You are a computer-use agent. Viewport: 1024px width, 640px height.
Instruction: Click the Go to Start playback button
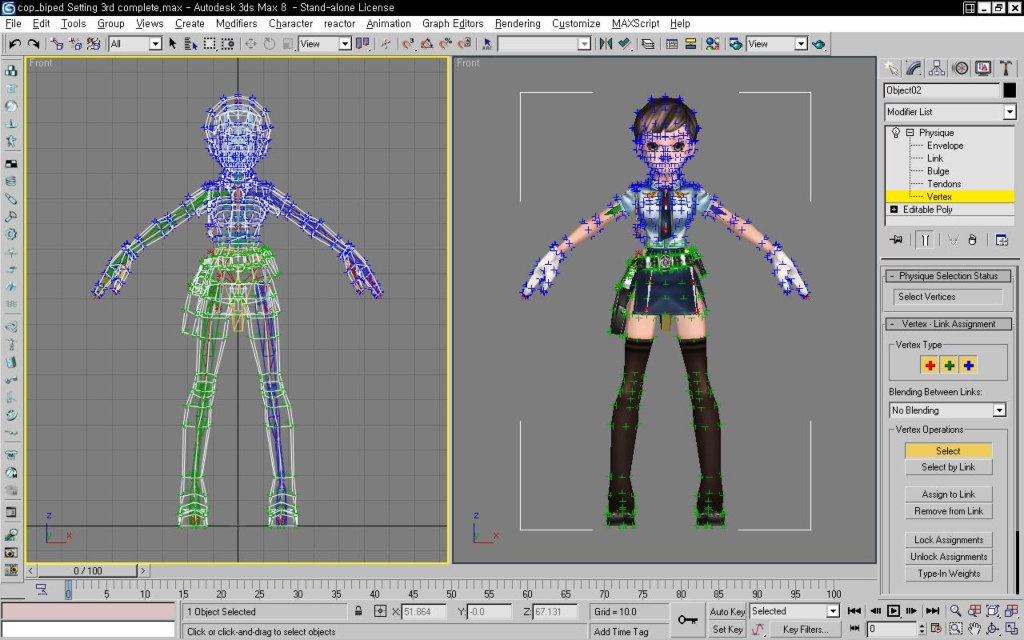point(854,611)
